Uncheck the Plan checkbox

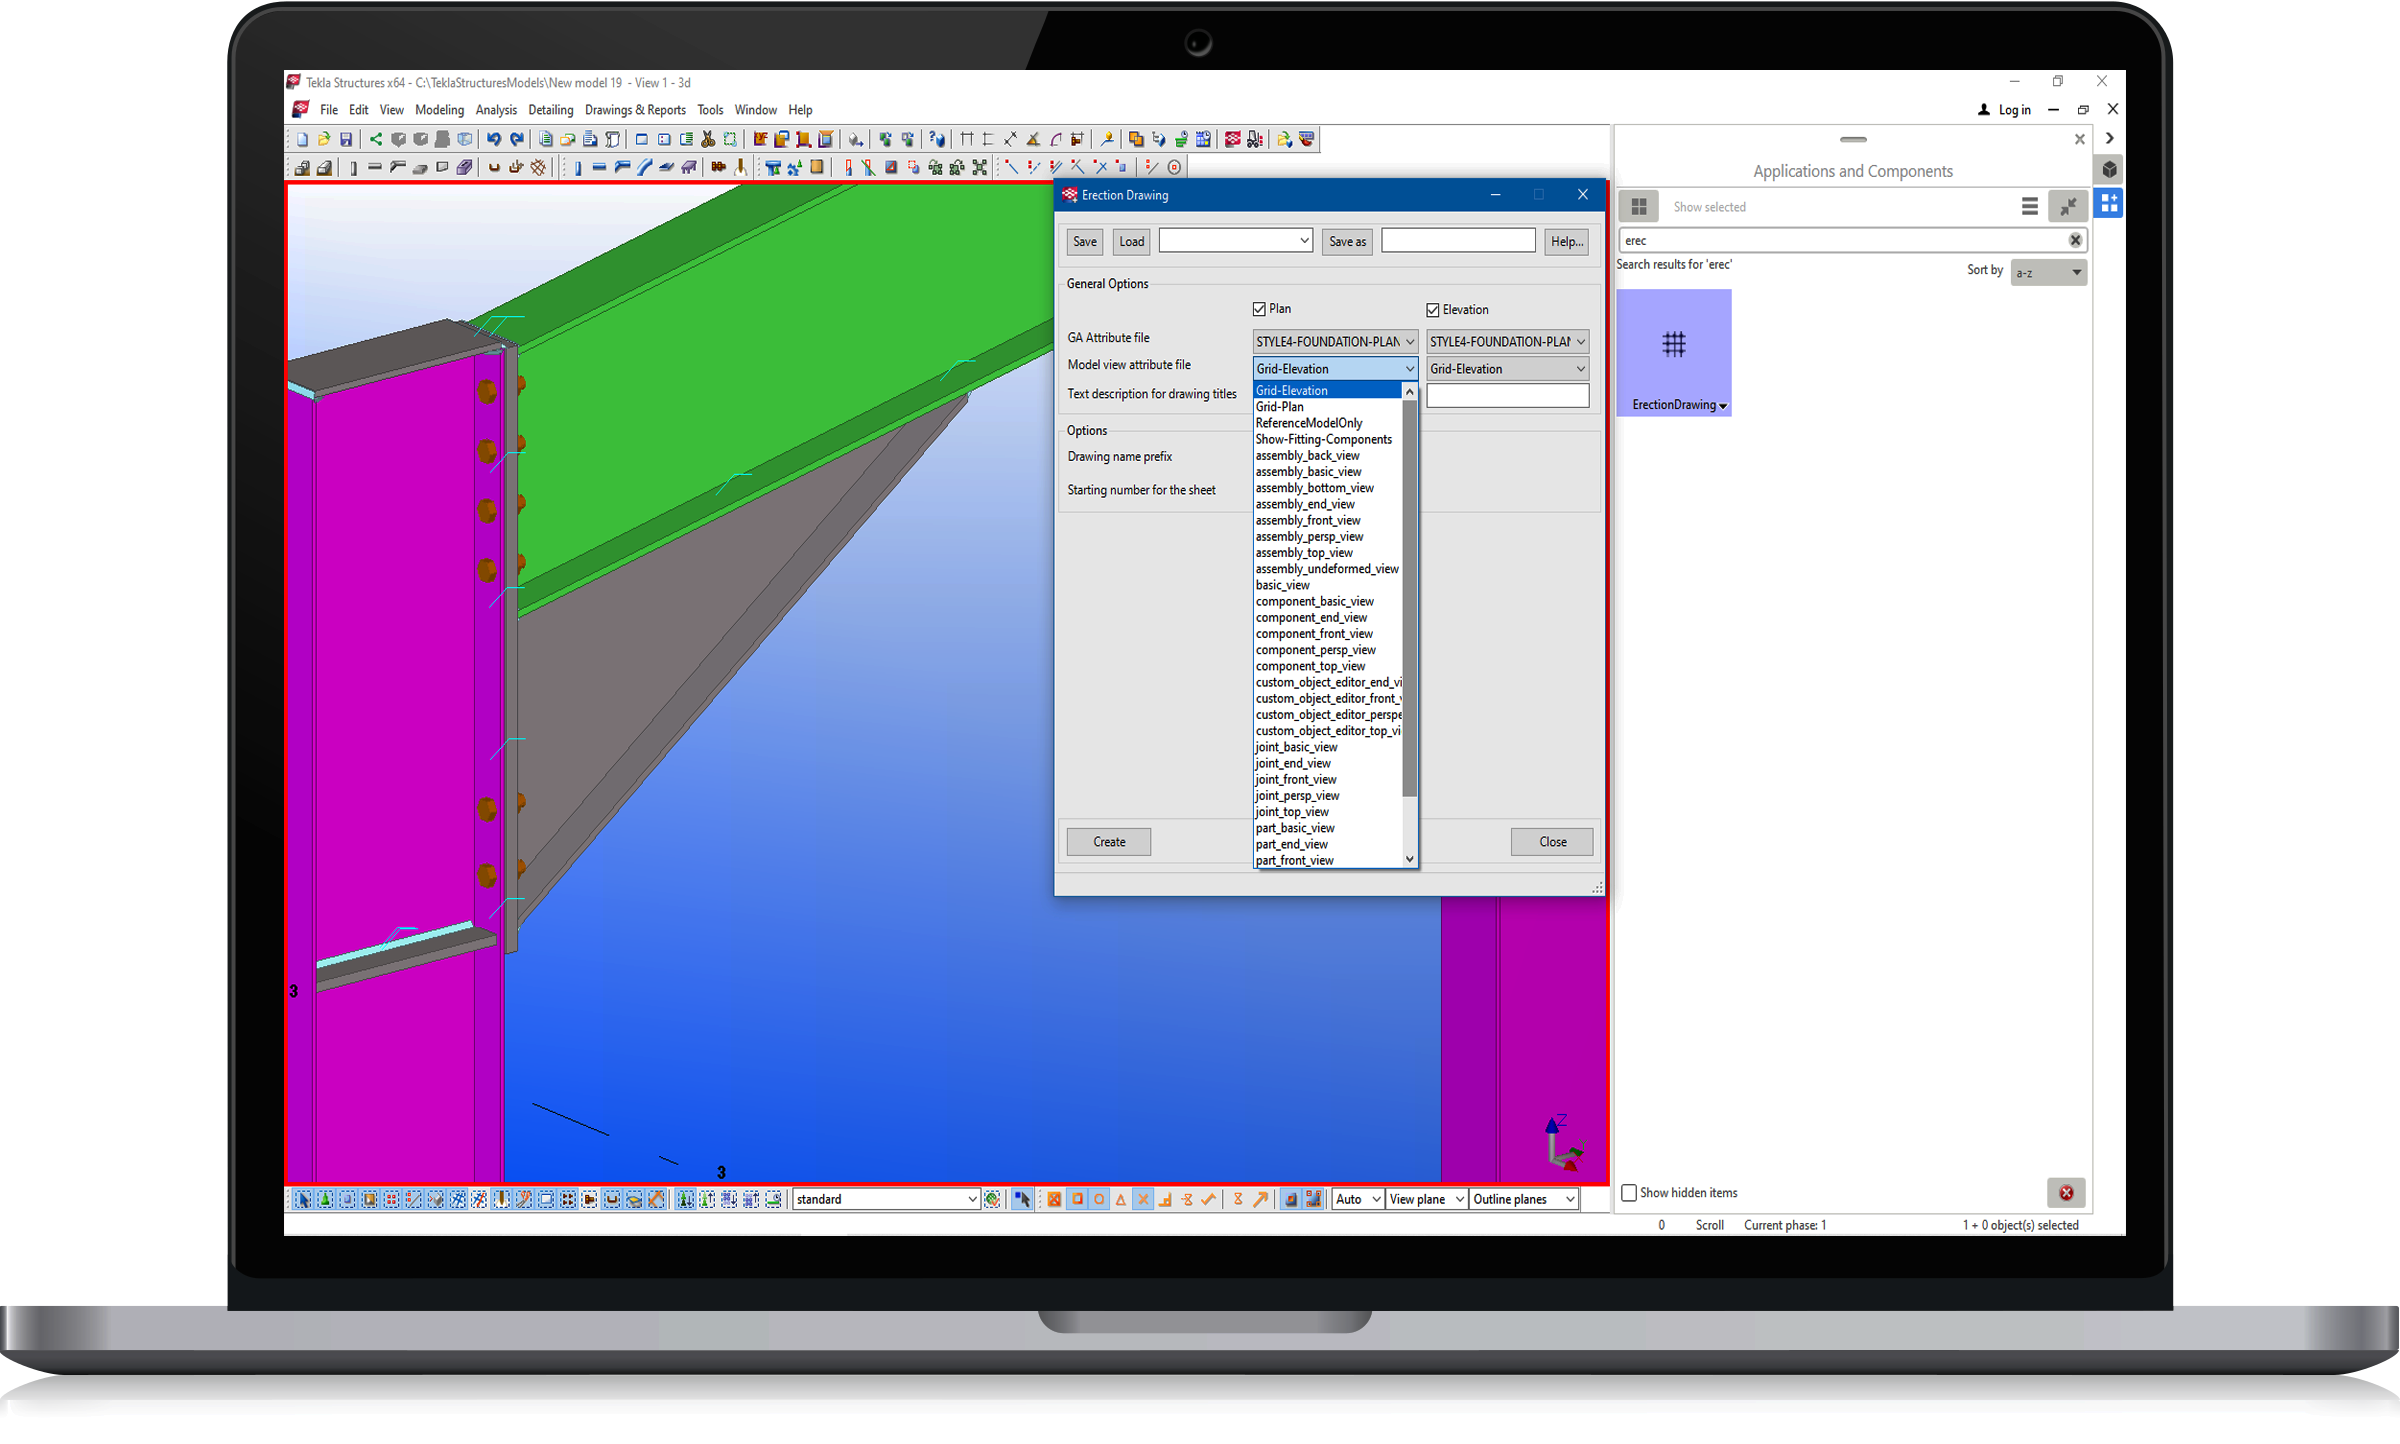pos(1260,310)
